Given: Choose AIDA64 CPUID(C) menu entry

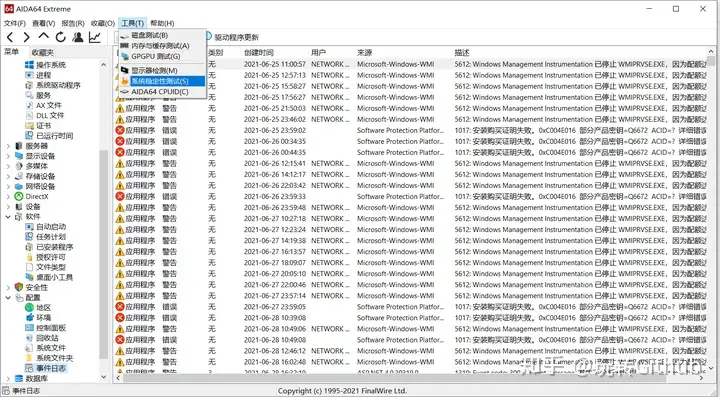Looking at the screenshot, I should [163, 92].
